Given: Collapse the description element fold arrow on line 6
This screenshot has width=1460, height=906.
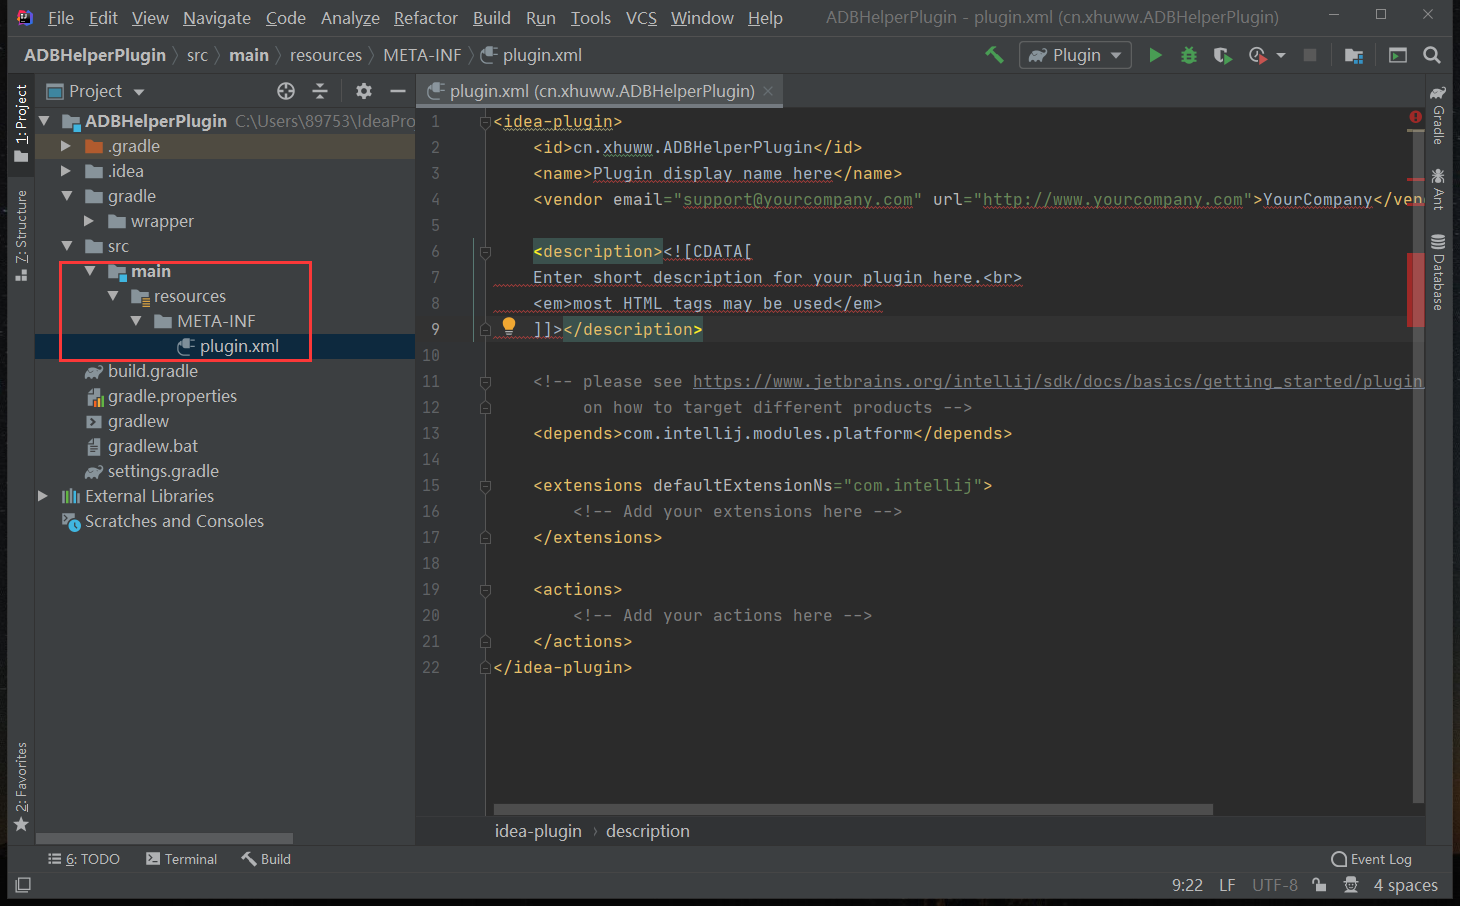Looking at the screenshot, I should click(486, 251).
